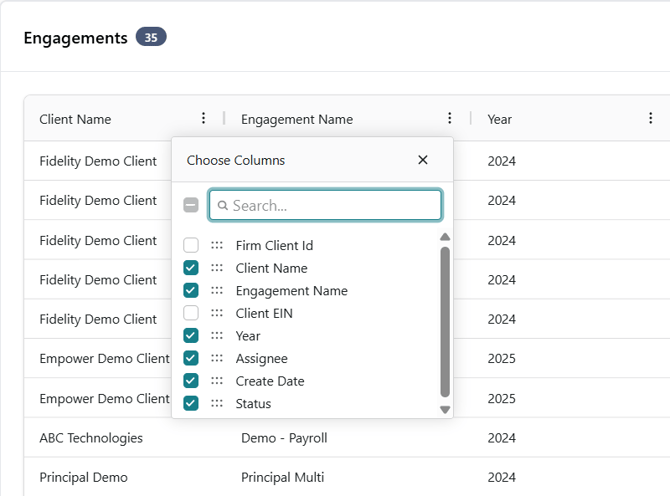Grab the Engagement Name drag handle
This screenshot has height=496, width=670.
pyautogui.click(x=217, y=291)
